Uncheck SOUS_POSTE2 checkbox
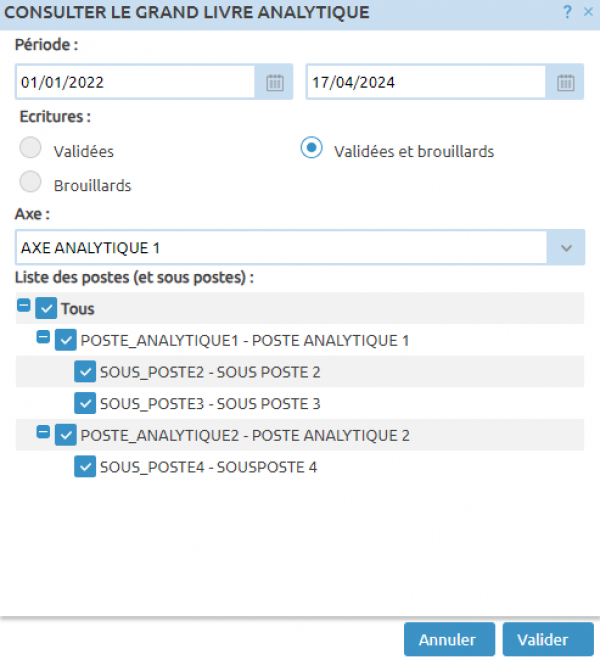Image resolution: width=600 pixels, height=660 pixels. tap(85, 372)
